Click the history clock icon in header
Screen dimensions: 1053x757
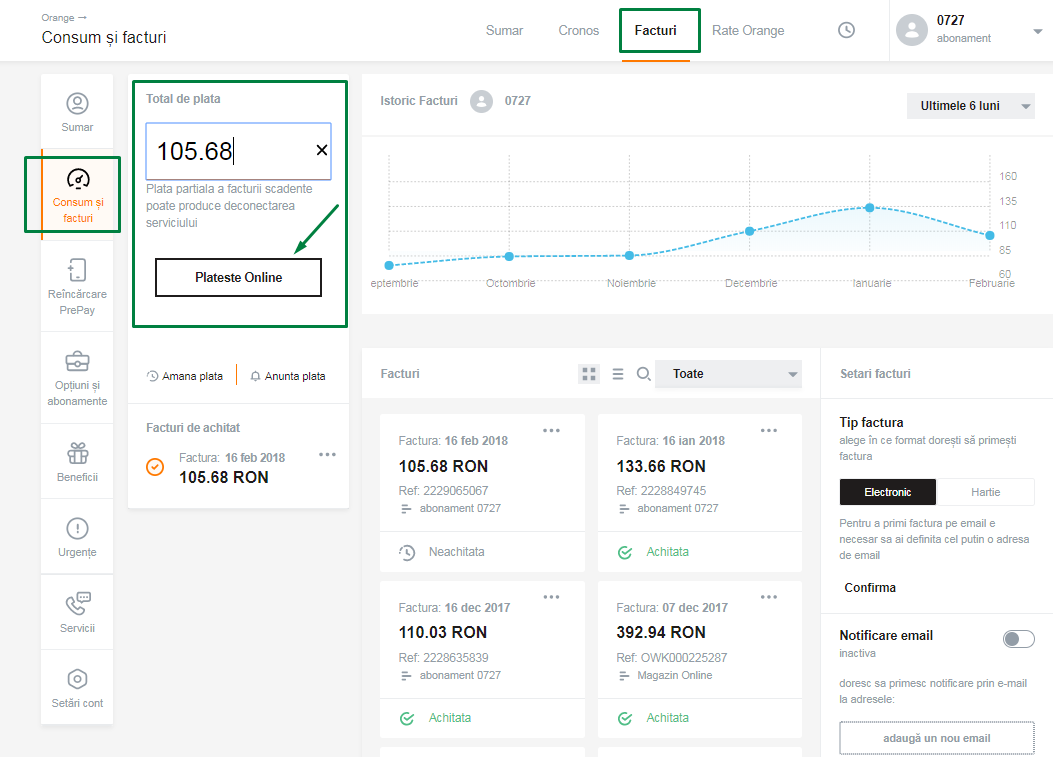[846, 30]
